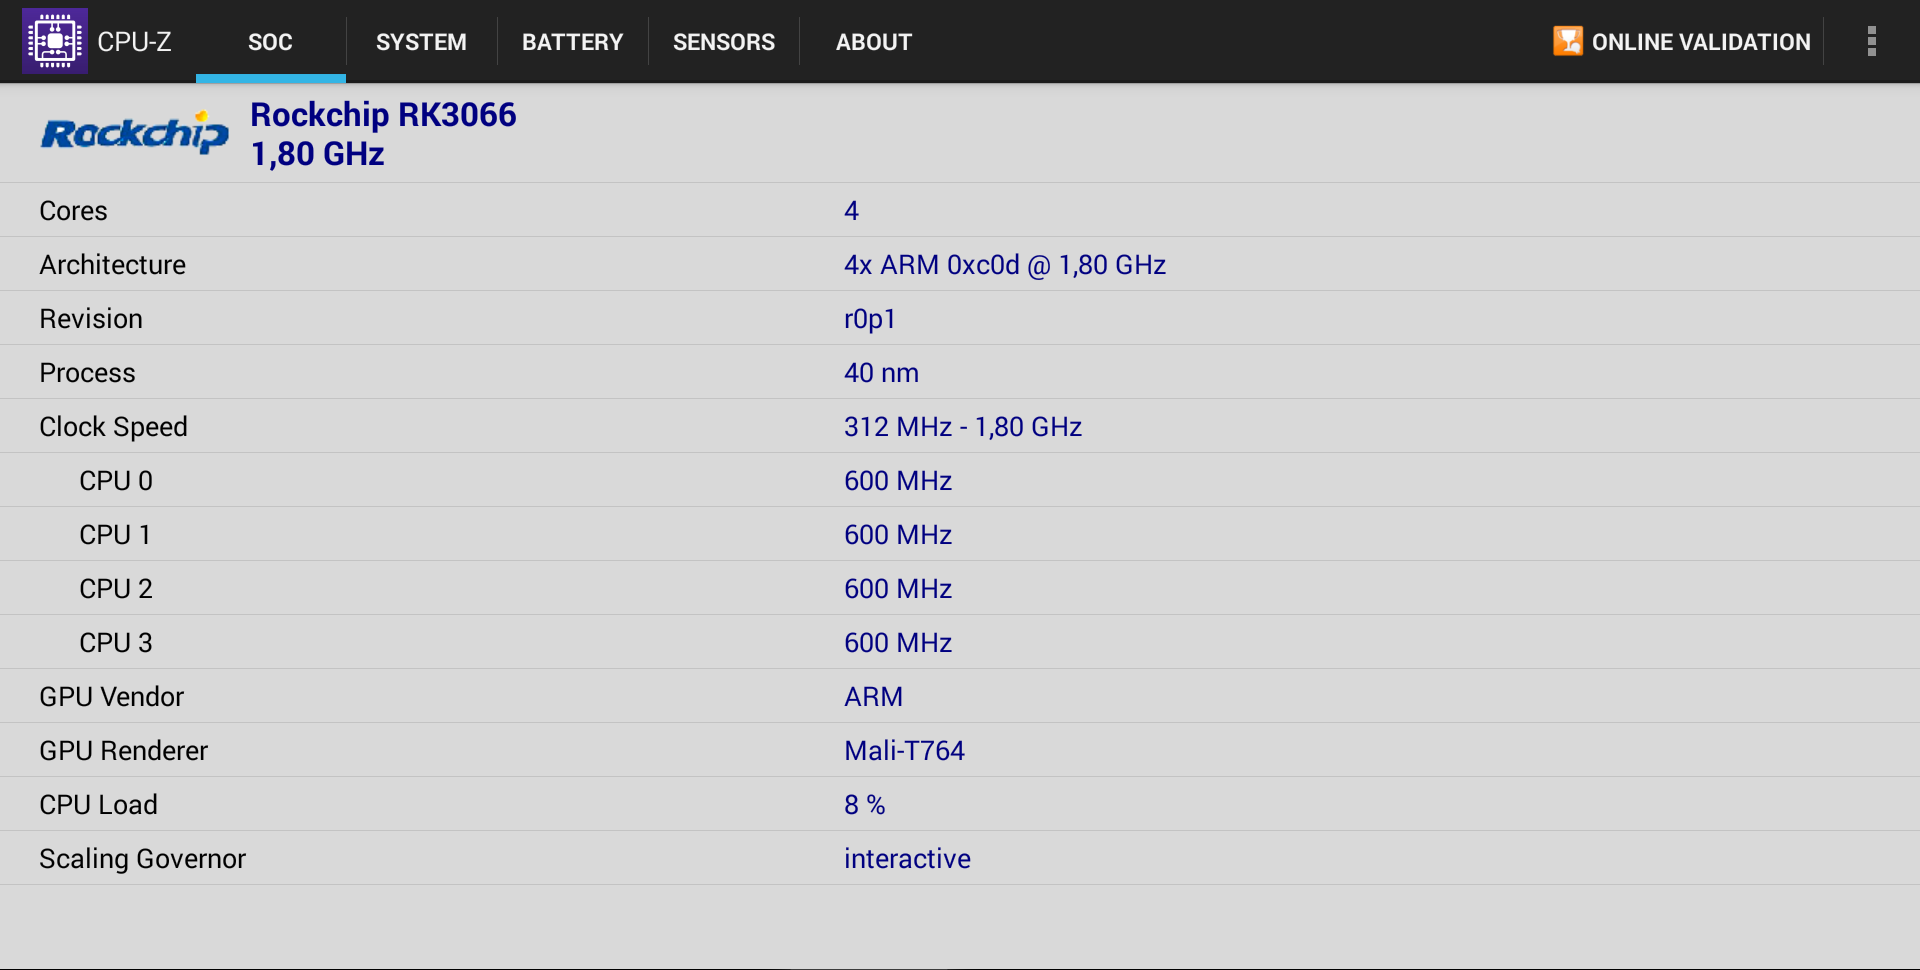The image size is (1920, 970).
Task: Select the CPU 0 frequency row
Action: [960, 481]
